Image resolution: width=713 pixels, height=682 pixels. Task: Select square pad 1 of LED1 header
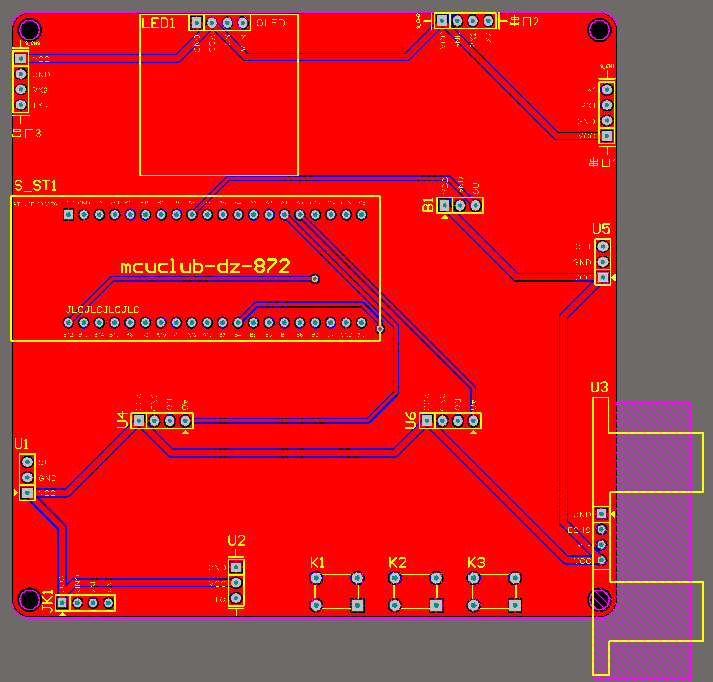[x=196, y=22]
